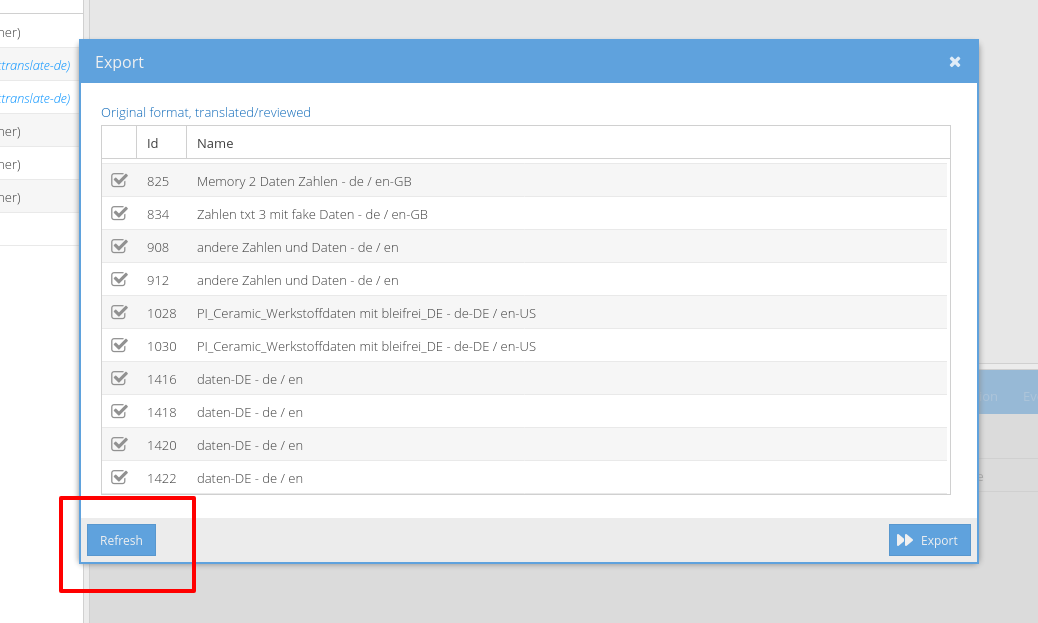Open the 'Original format, translated/reviewed' link

(x=206, y=113)
